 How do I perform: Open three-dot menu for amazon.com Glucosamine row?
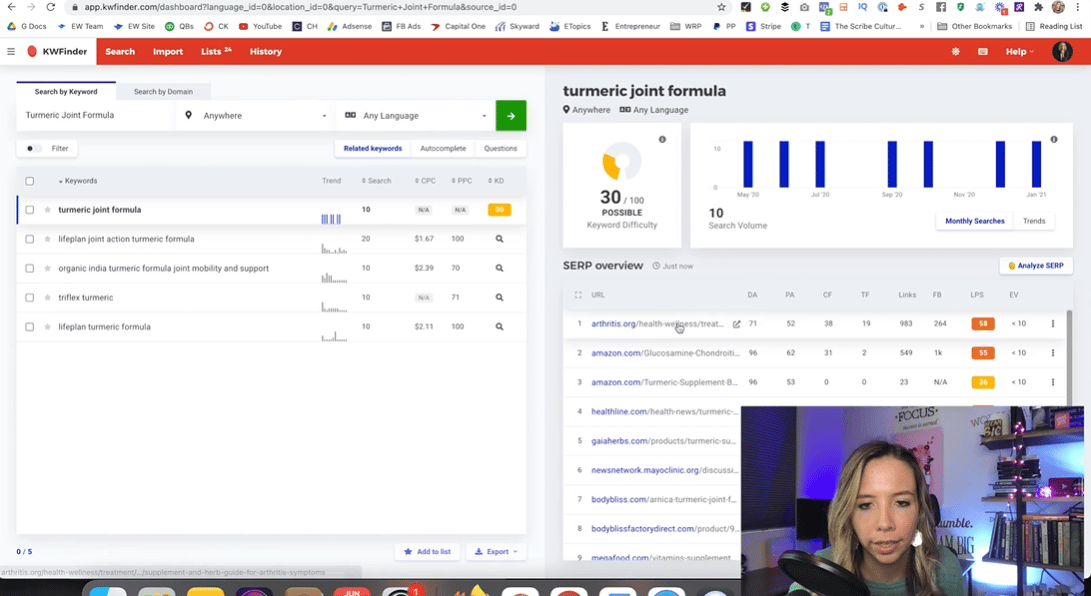coord(1053,353)
